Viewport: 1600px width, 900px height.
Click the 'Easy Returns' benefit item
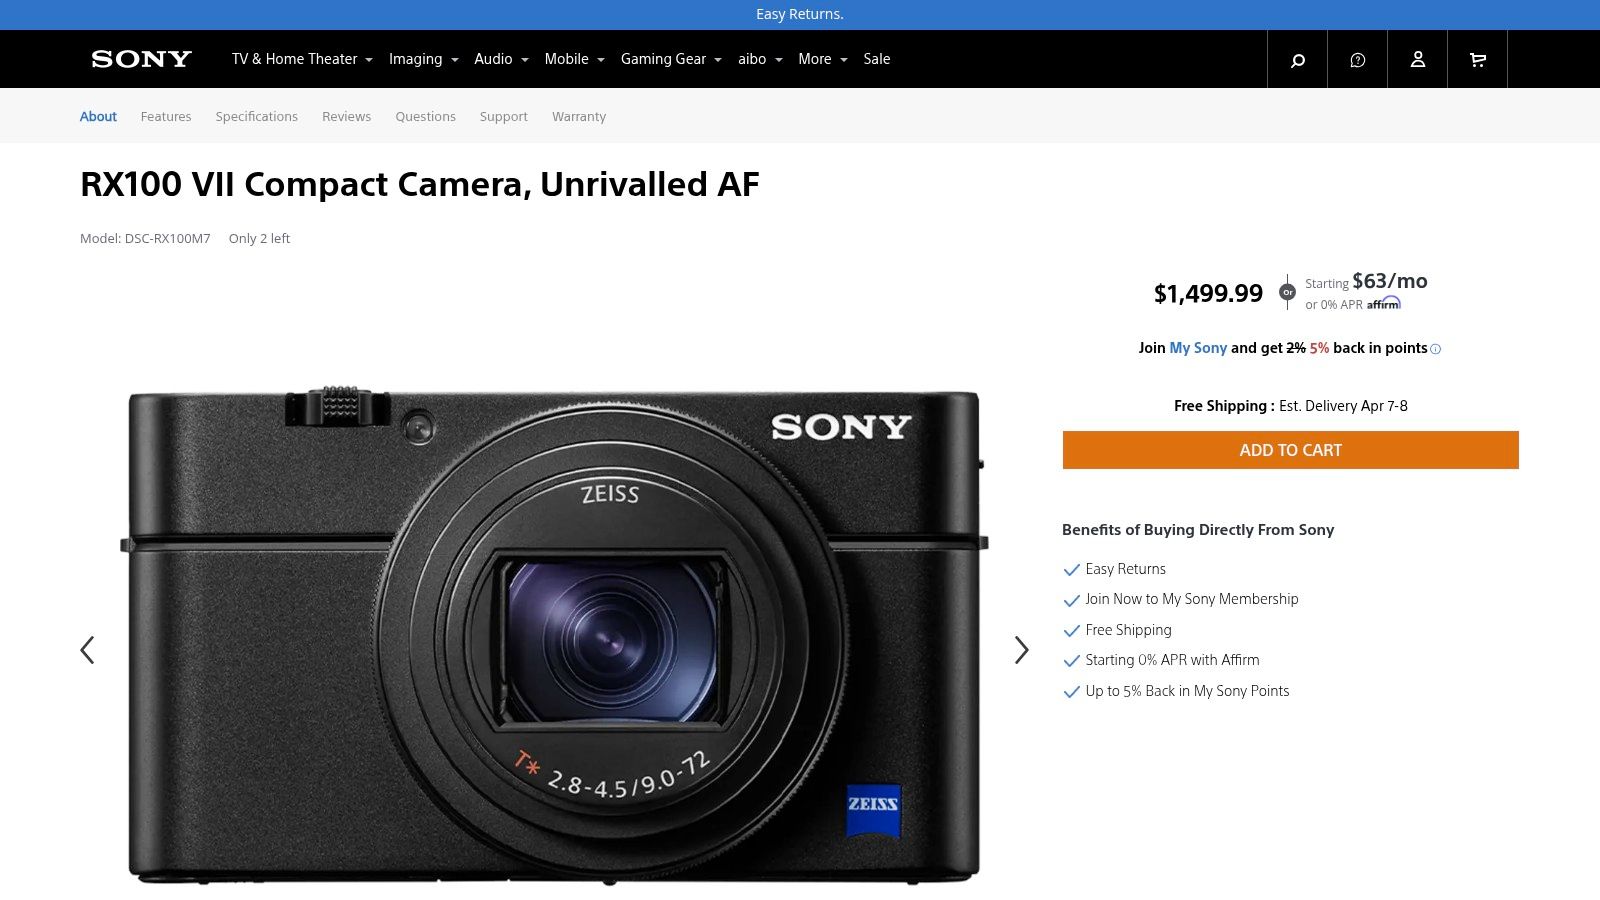pyautogui.click(x=1125, y=569)
